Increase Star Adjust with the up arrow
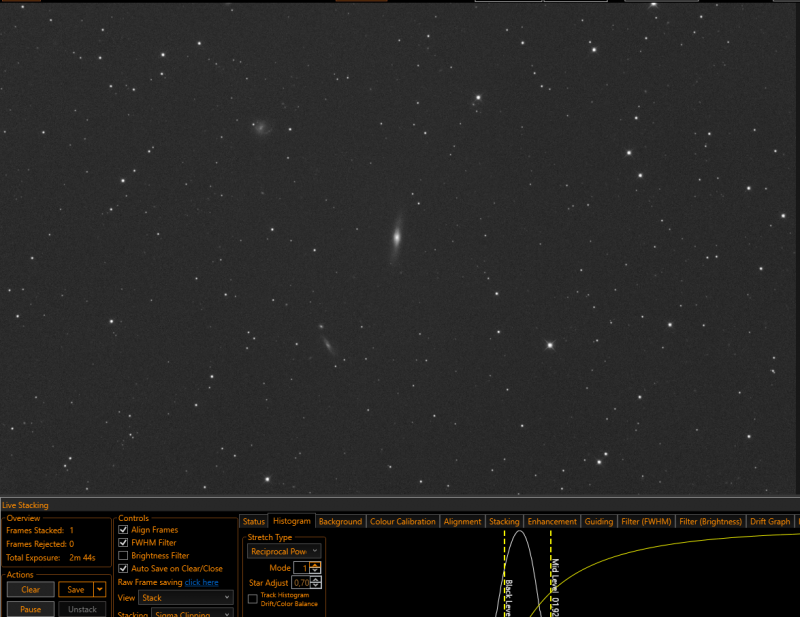Image resolution: width=800 pixels, height=617 pixels. point(316,579)
